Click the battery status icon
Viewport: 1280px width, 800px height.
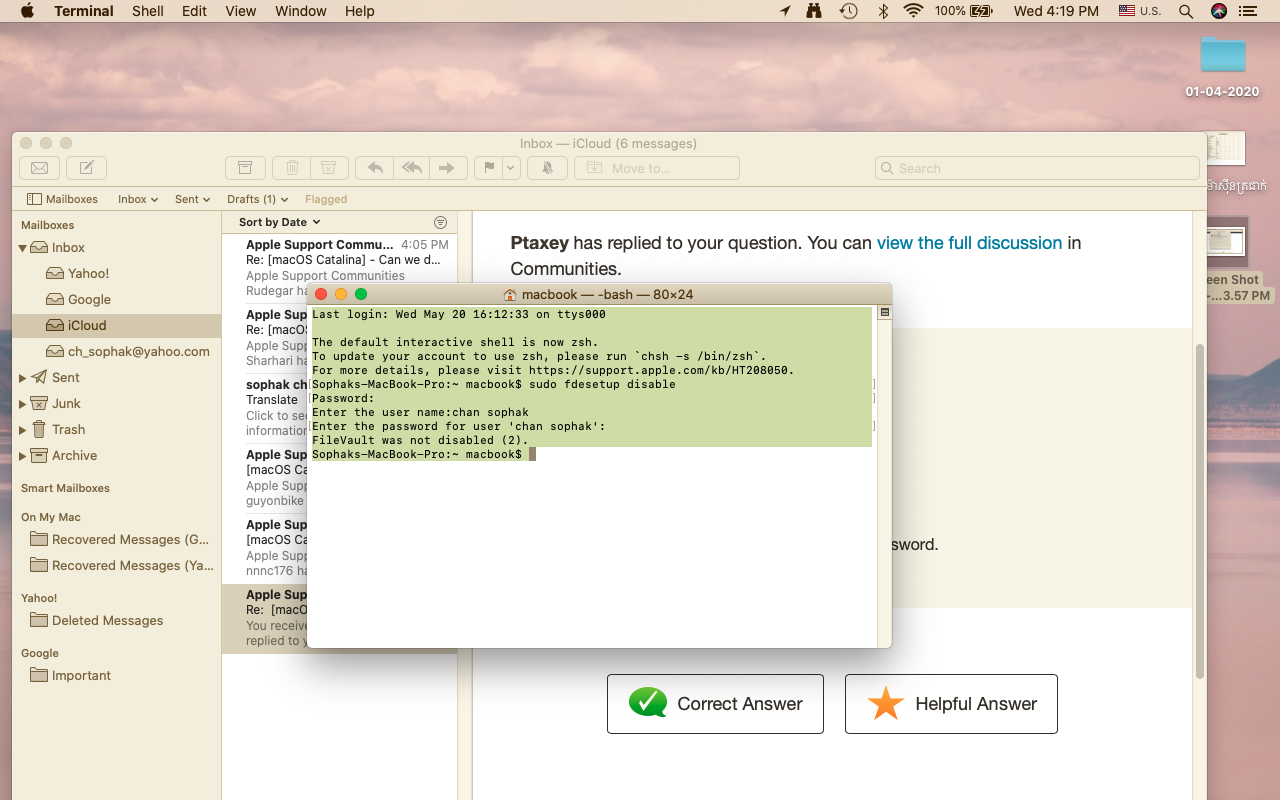coord(979,11)
